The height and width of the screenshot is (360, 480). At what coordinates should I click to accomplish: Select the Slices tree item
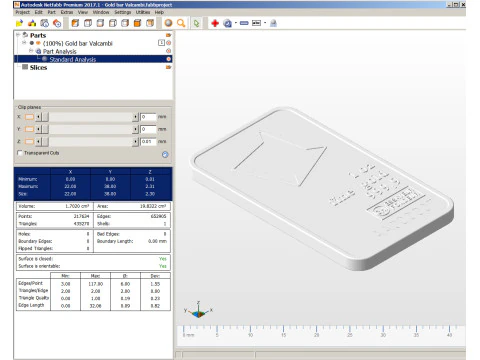click(38, 67)
